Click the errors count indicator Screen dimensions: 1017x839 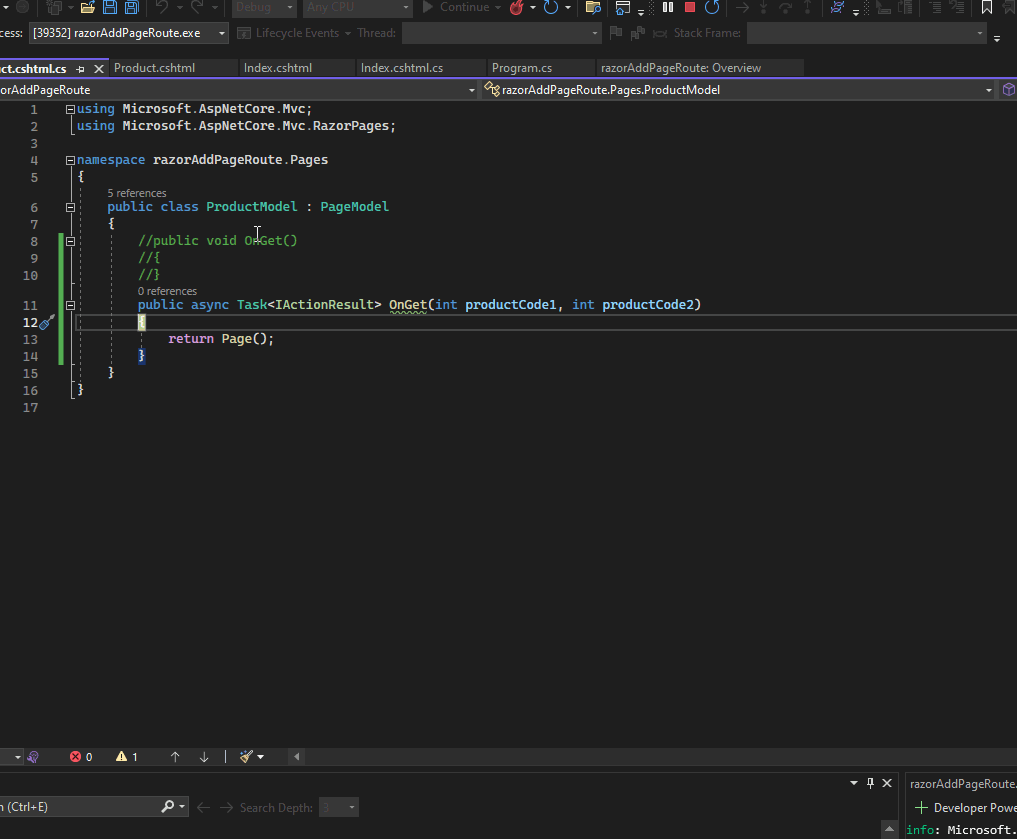(x=81, y=757)
